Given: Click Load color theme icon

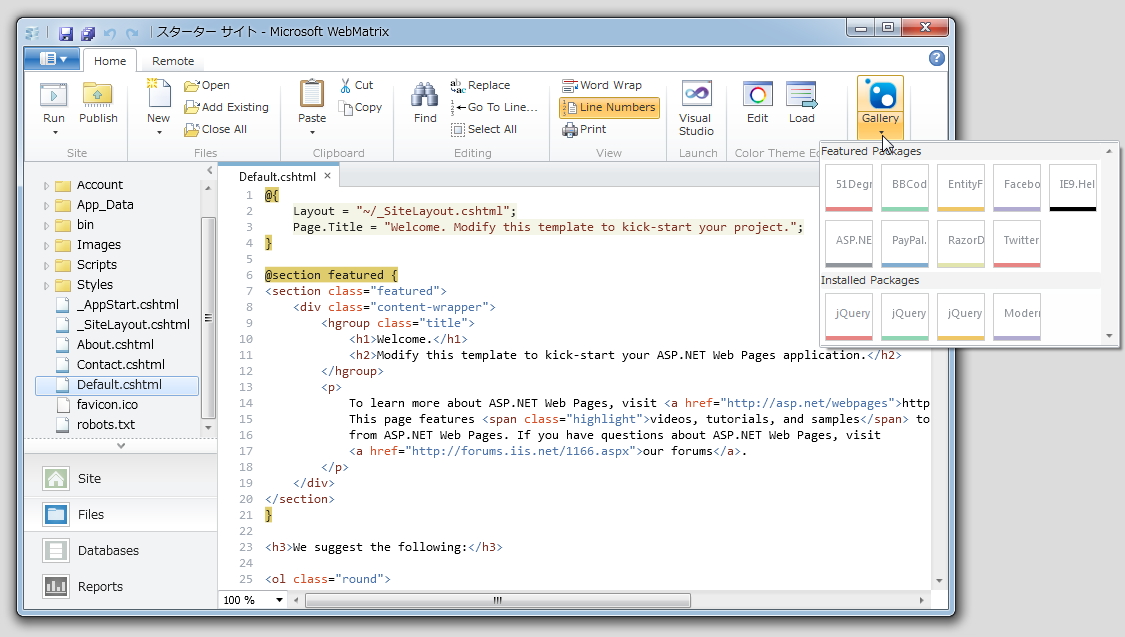Looking at the screenshot, I should coord(801,95).
